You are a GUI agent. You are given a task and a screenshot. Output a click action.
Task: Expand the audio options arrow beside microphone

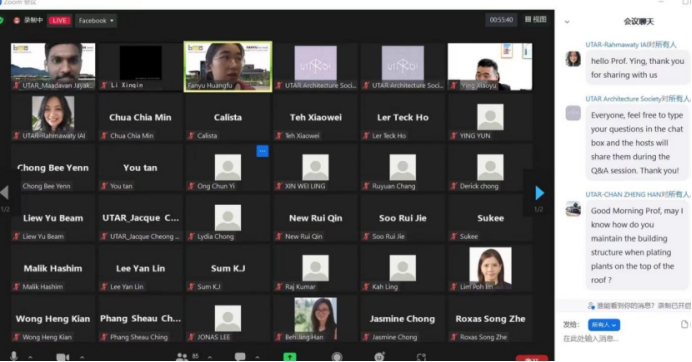click(30, 357)
